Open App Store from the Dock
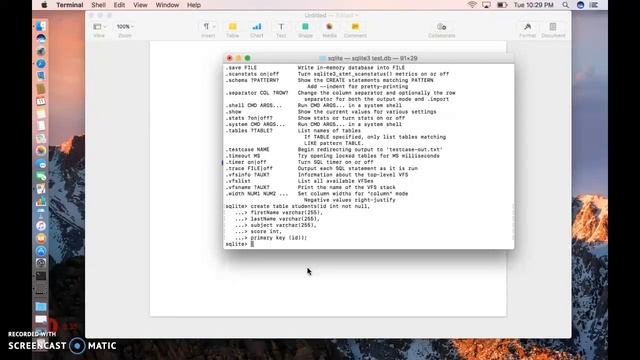 41,251
